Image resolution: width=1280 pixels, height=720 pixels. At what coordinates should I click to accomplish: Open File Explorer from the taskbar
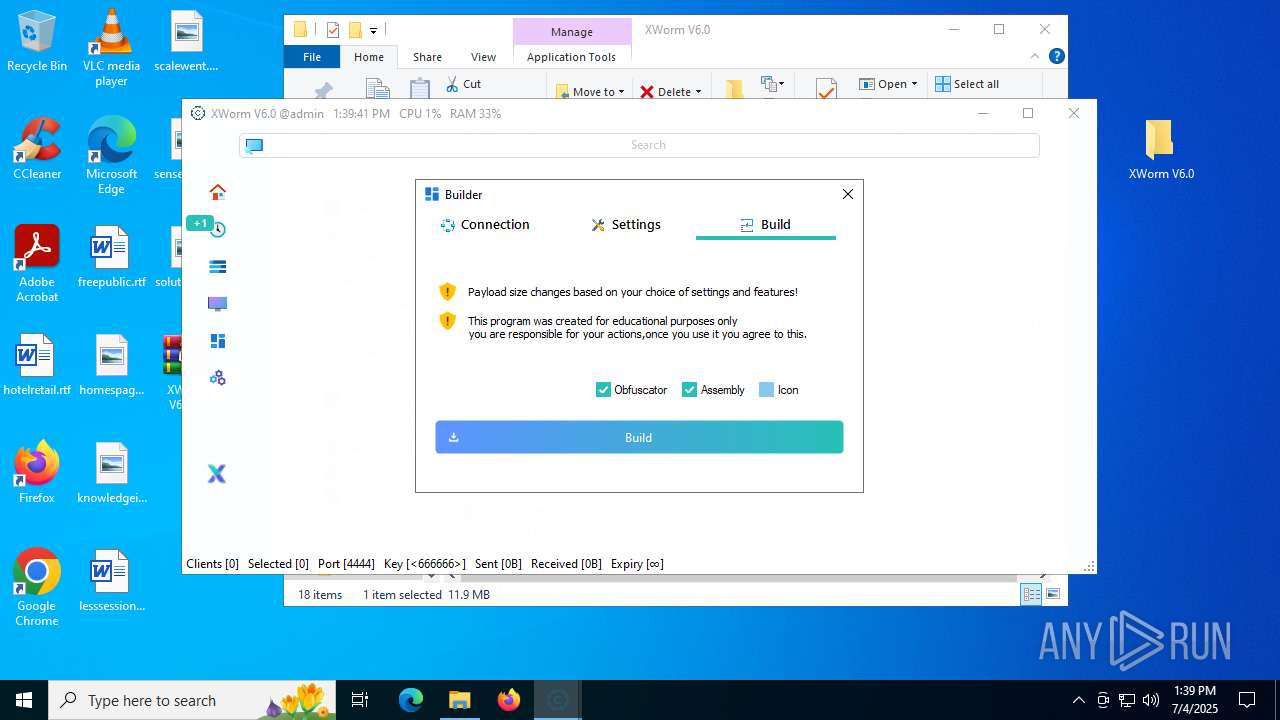(459, 700)
